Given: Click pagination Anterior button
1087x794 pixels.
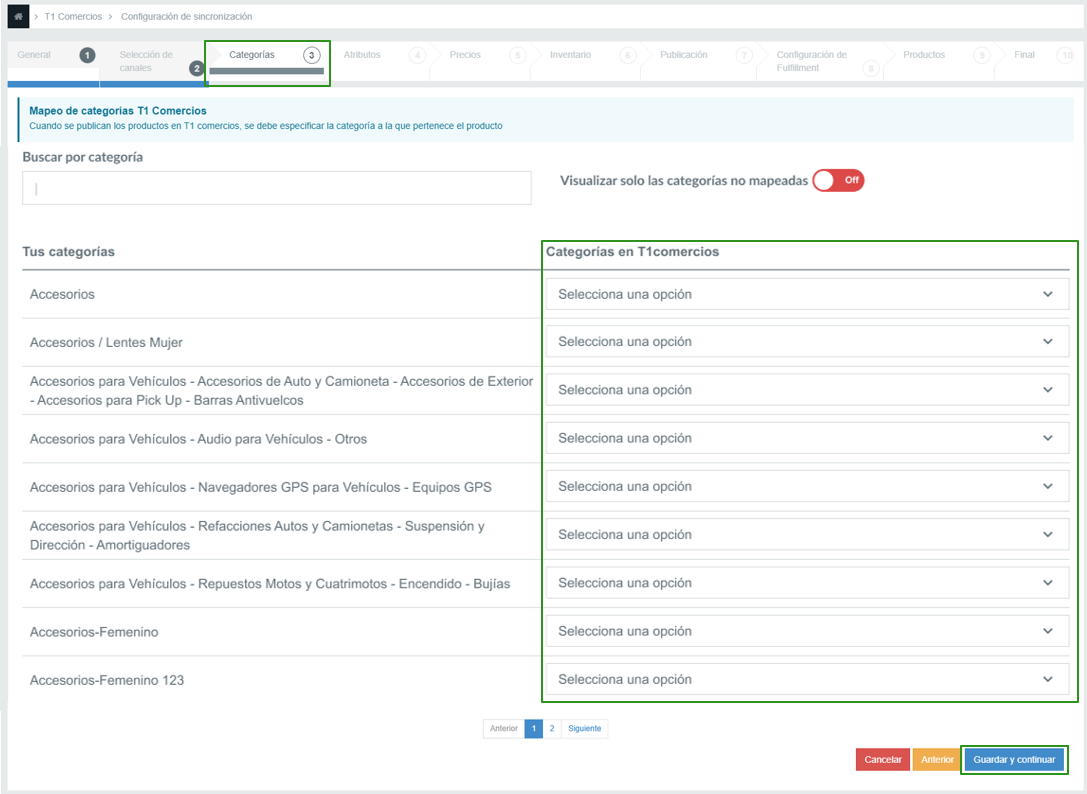Looking at the screenshot, I should [x=503, y=729].
